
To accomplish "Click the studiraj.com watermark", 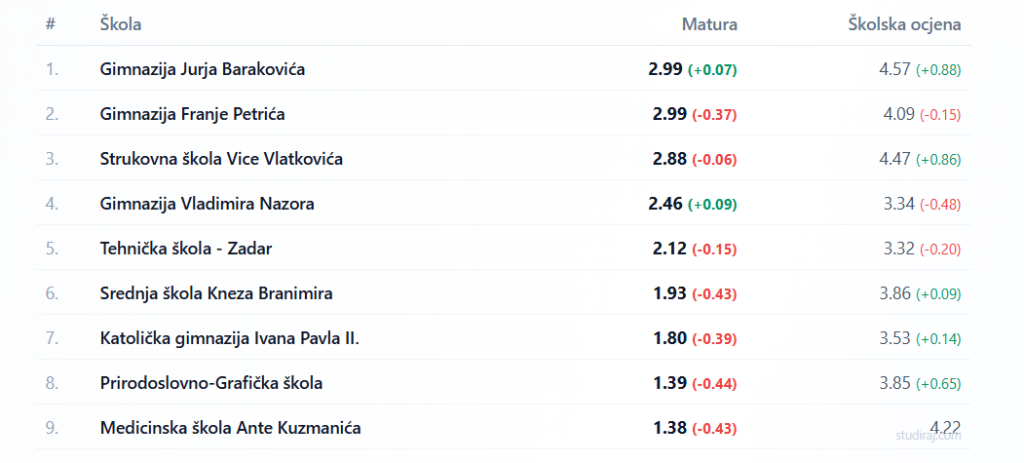I will (927, 436).
